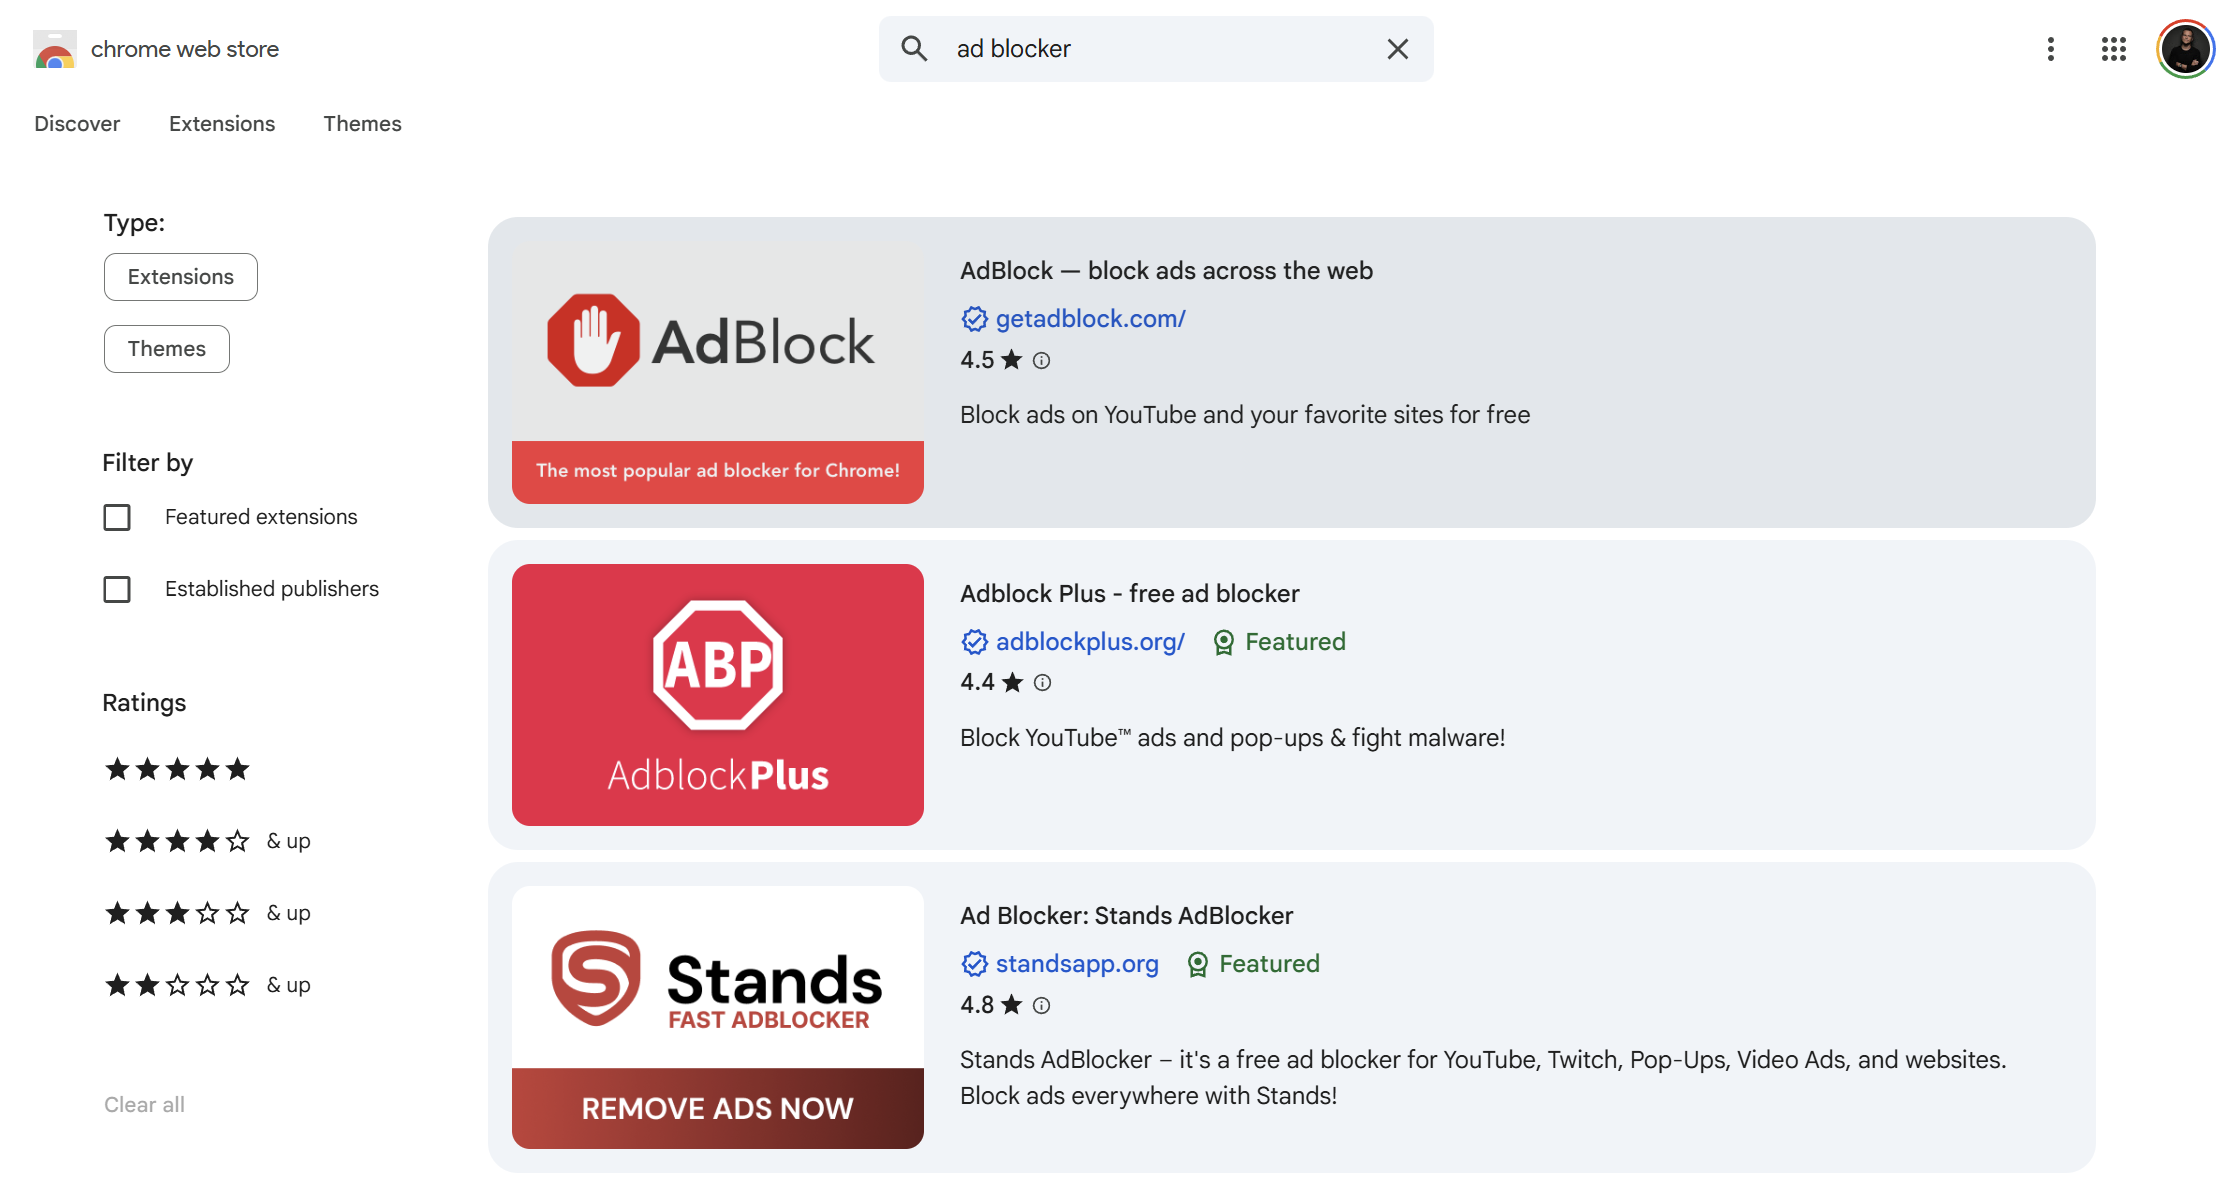Clear the search box with X icon

(1397, 49)
